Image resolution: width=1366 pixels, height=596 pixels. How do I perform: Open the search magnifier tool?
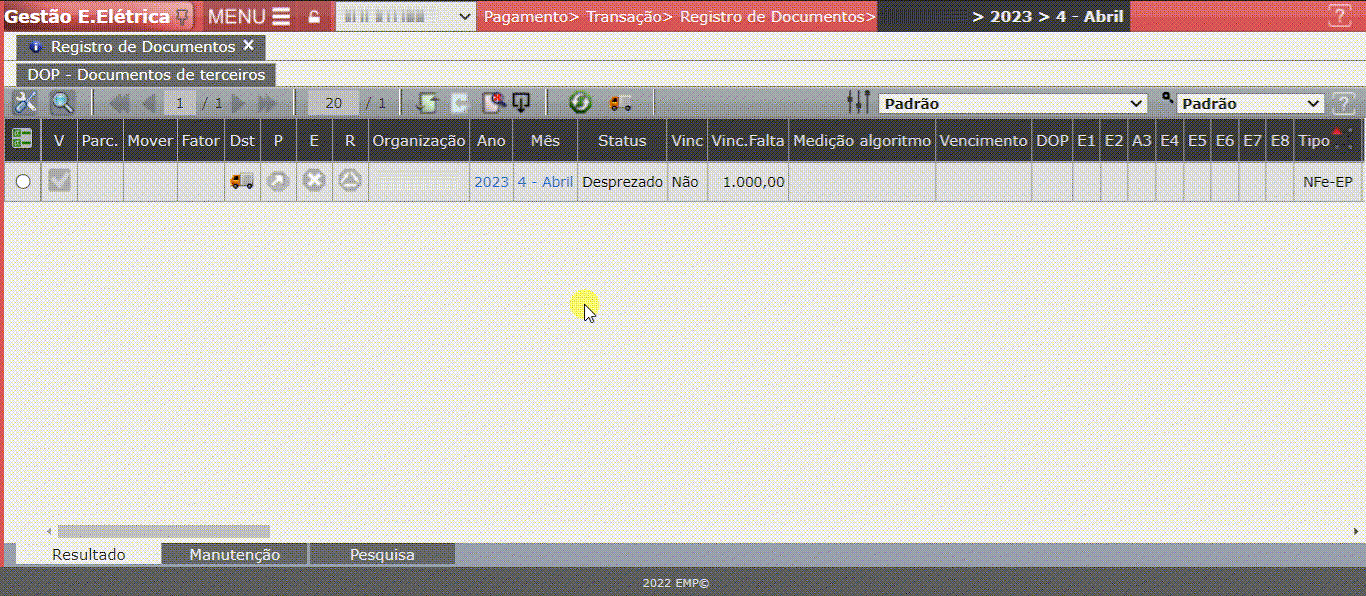[60, 102]
